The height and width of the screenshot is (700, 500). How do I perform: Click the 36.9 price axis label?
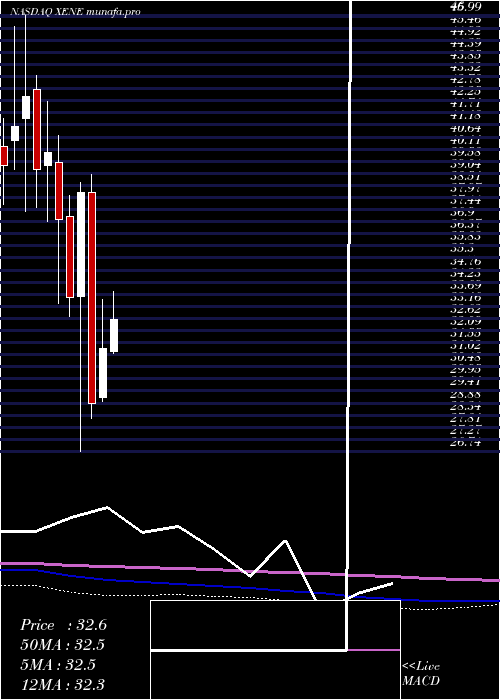(x=462, y=213)
